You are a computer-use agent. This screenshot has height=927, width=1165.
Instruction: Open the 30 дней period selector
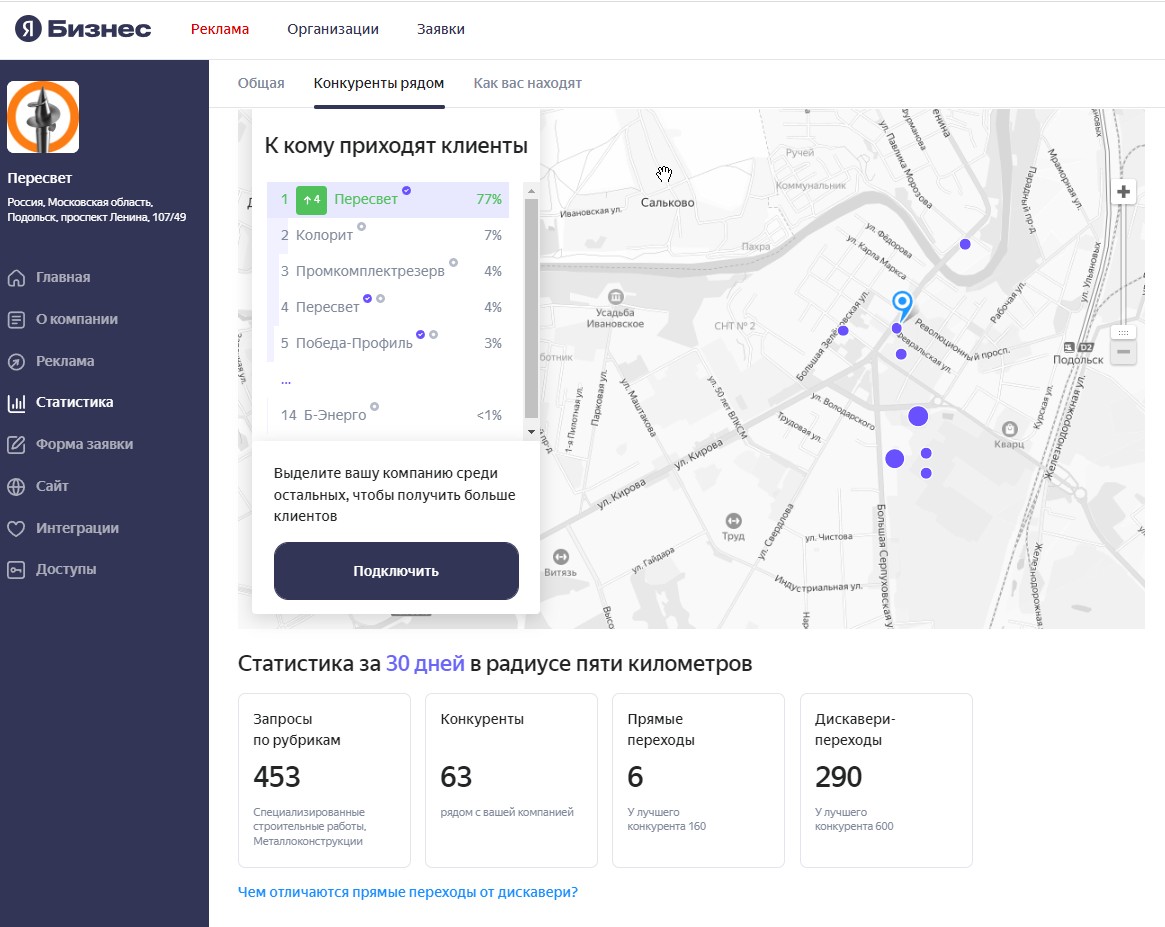pyautogui.click(x=424, y=664)
